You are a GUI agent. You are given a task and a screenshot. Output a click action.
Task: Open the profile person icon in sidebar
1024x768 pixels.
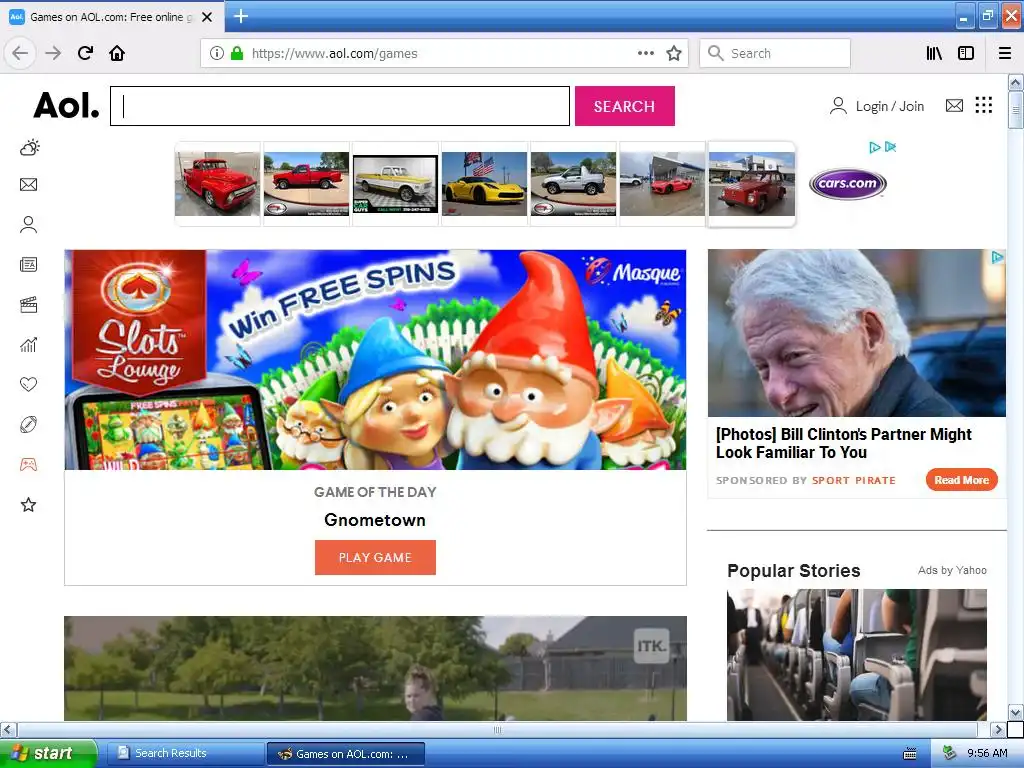(28, 225)
